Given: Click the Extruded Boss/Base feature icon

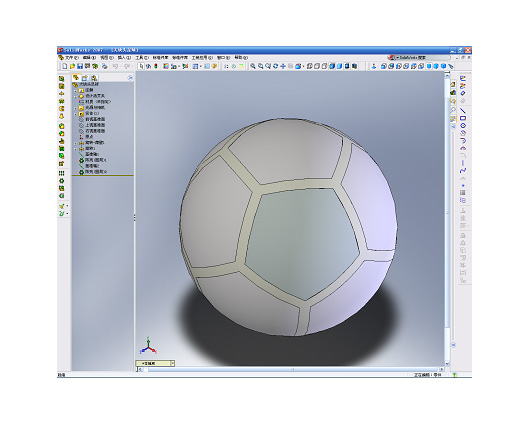Looking at the screenshot, I should coord(62,78).
